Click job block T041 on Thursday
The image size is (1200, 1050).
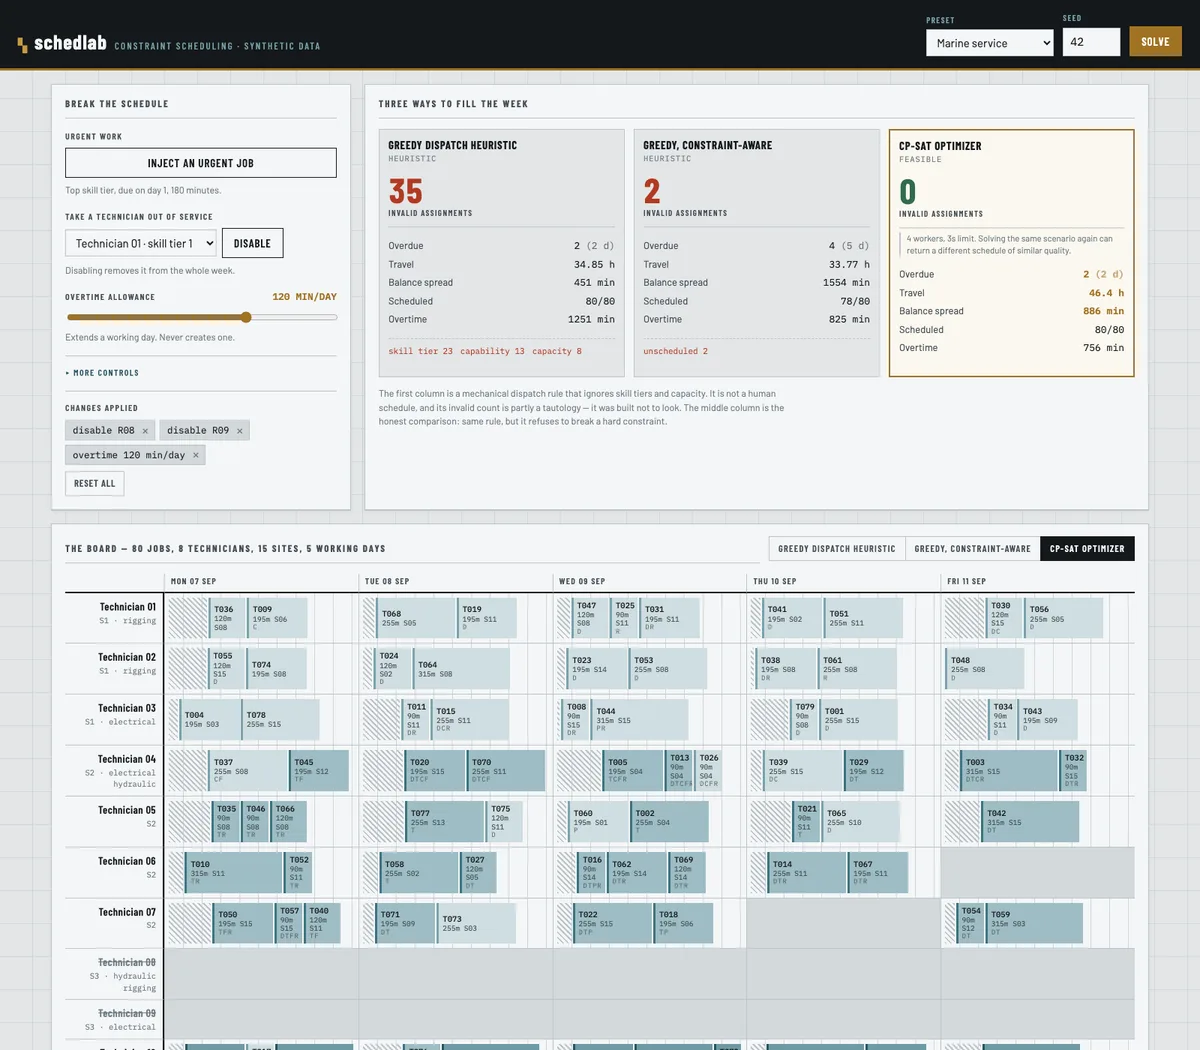793,618
